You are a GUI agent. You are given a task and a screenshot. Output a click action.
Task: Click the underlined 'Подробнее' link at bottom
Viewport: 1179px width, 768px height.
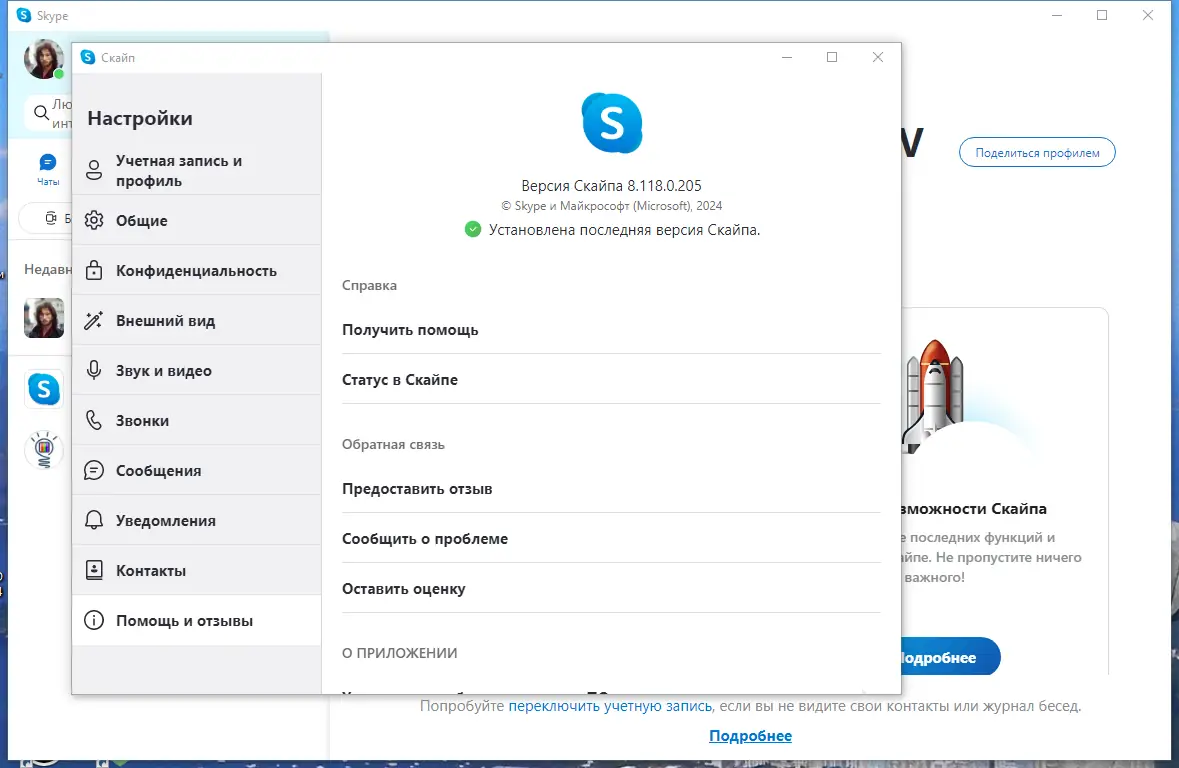tap(750, 736)
